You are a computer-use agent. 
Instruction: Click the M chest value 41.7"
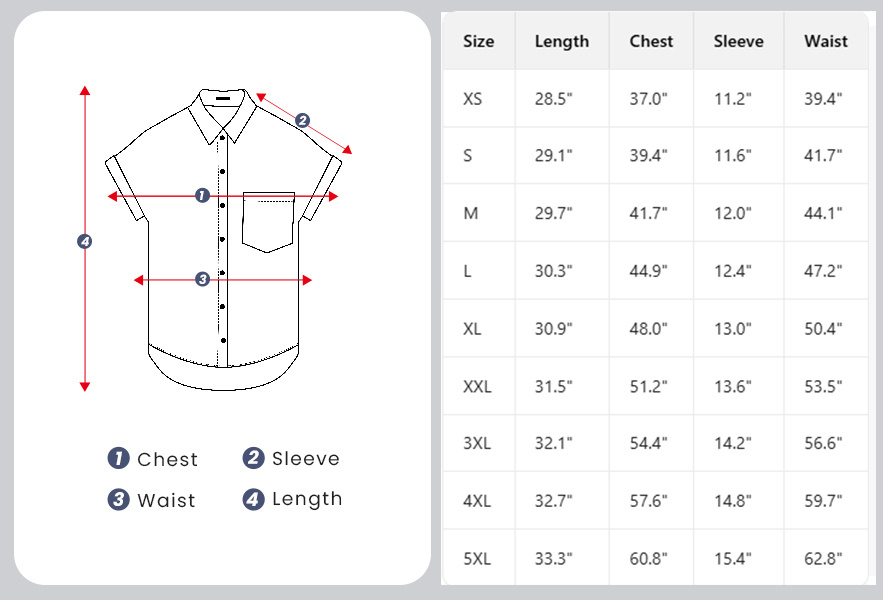click(x=648, y=214)
